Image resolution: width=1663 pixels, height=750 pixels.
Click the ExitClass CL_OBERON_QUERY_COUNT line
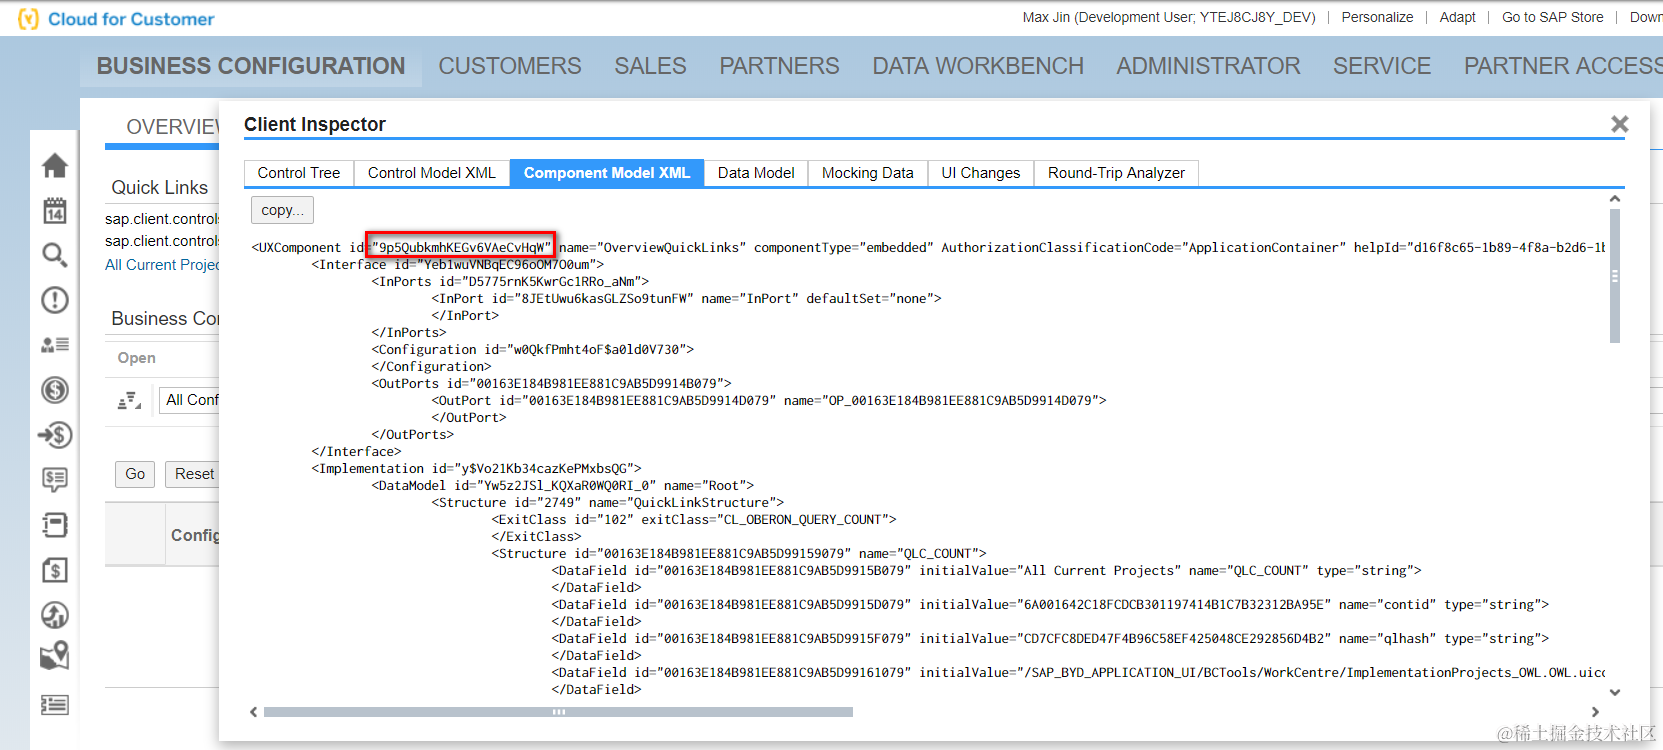click(694, 519)
